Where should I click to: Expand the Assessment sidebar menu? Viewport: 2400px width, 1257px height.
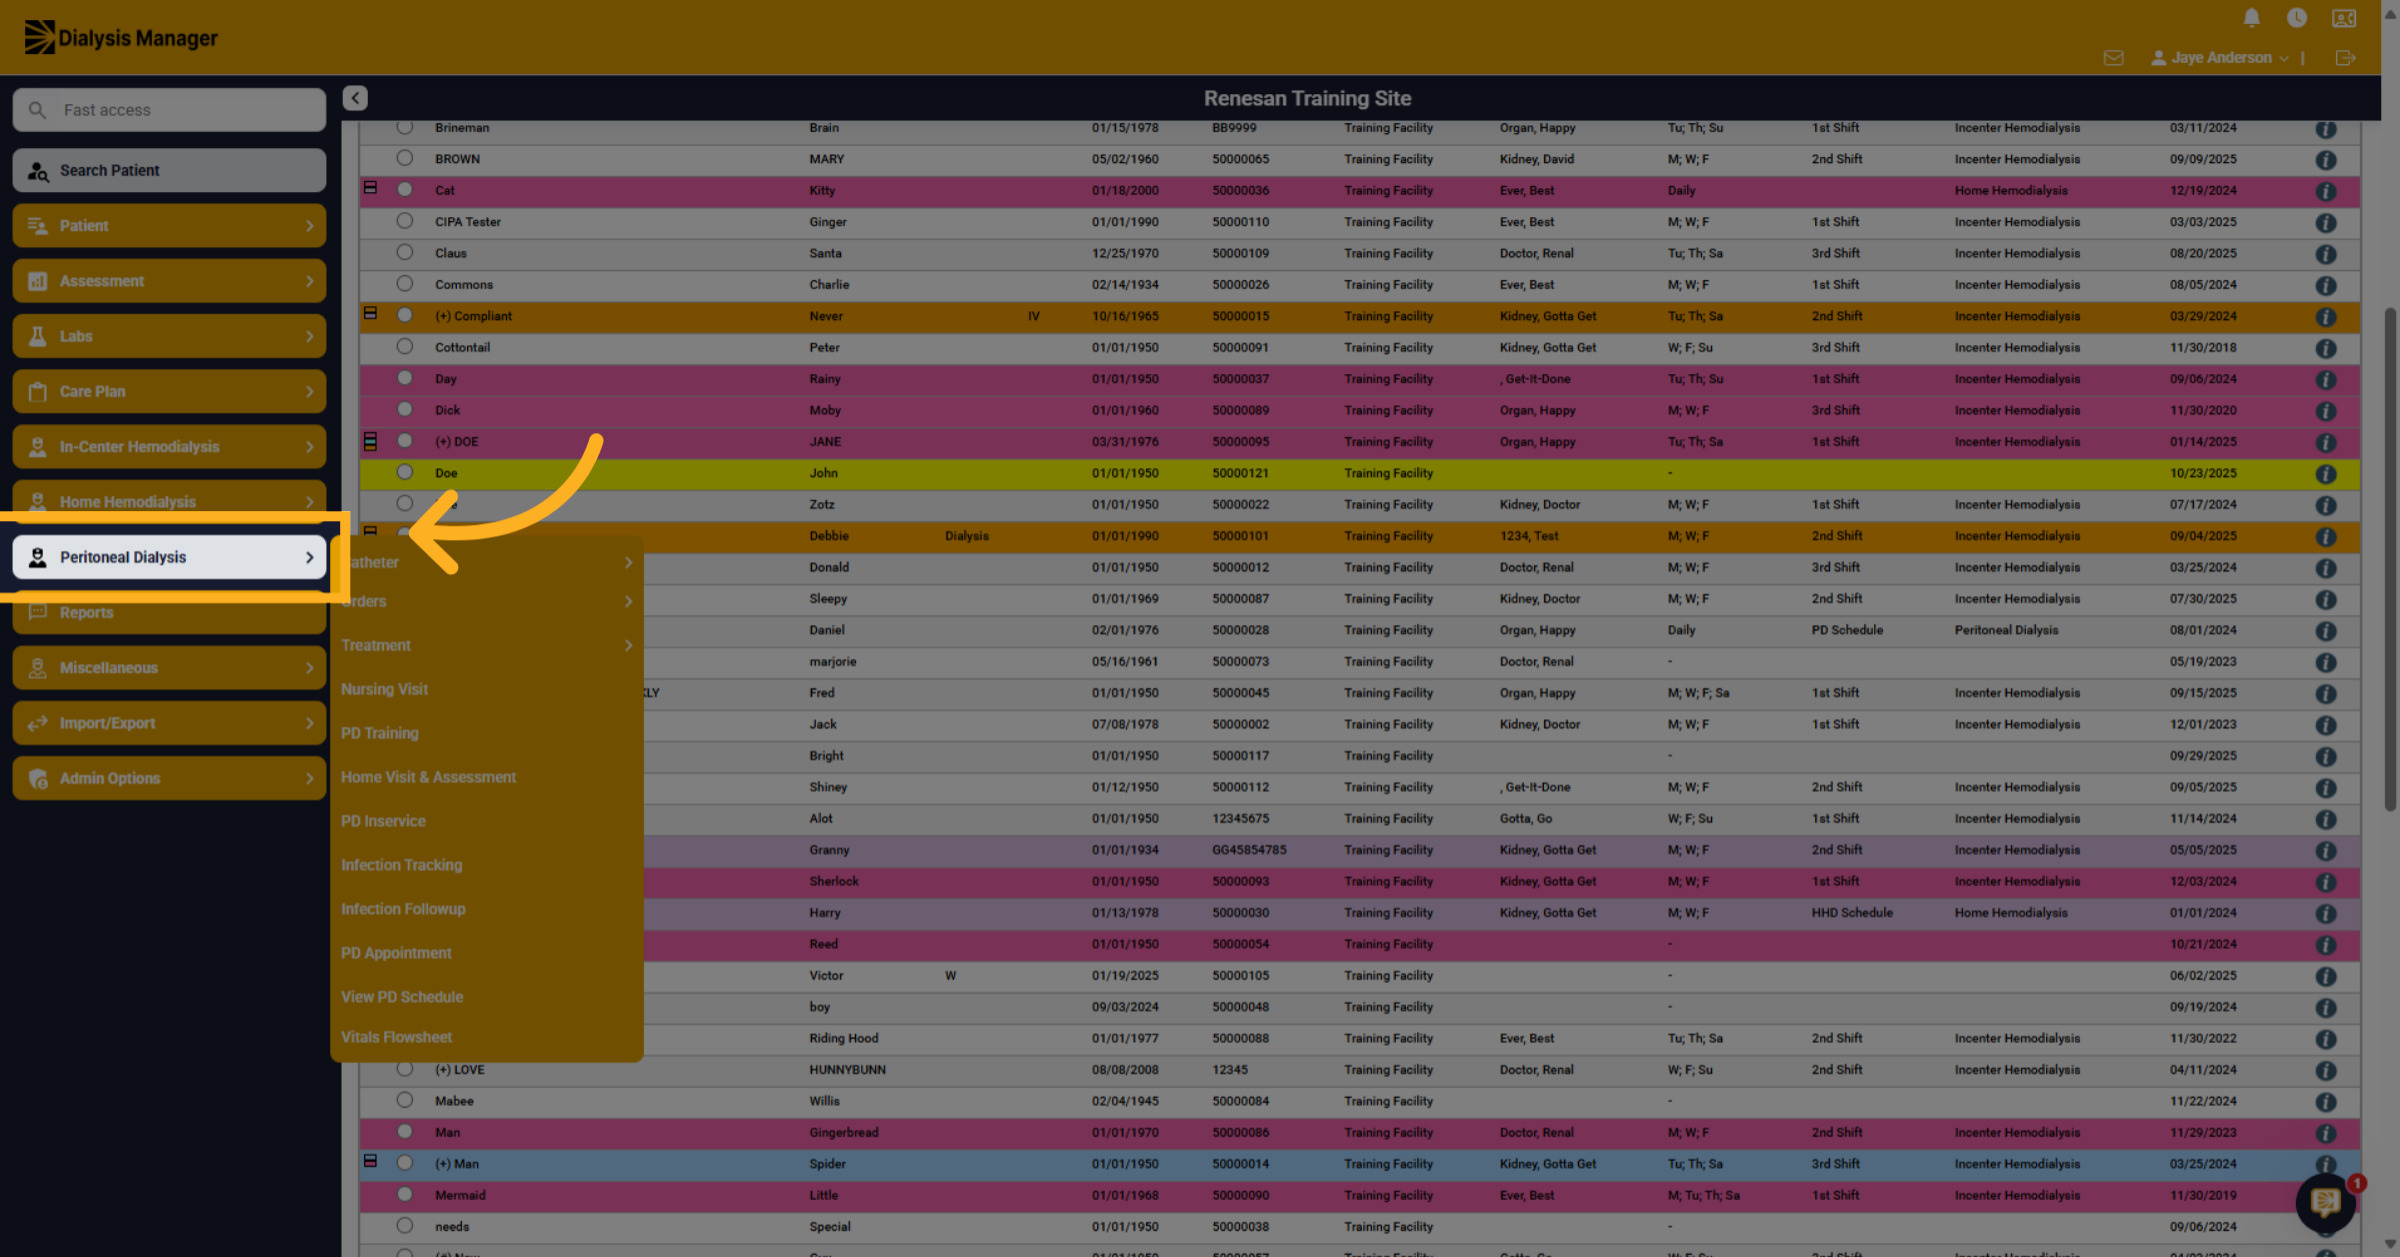(169, 281)
